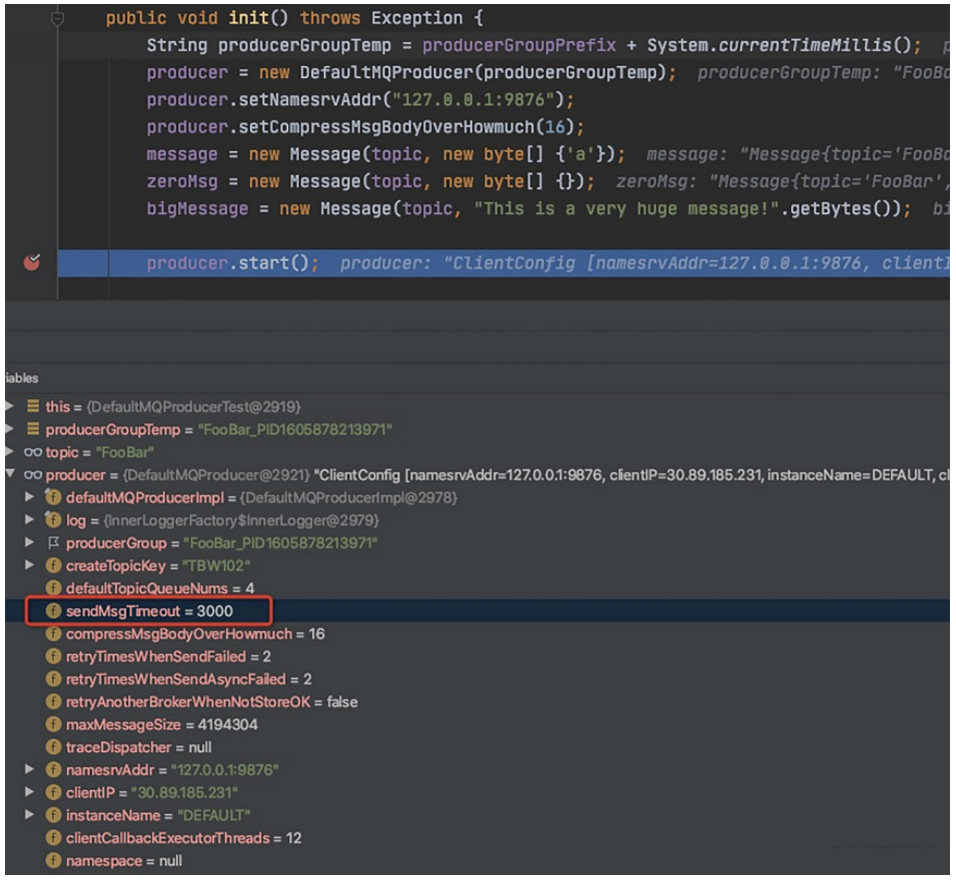
Task: Click the namespace variable name
Action: (104, 861)
